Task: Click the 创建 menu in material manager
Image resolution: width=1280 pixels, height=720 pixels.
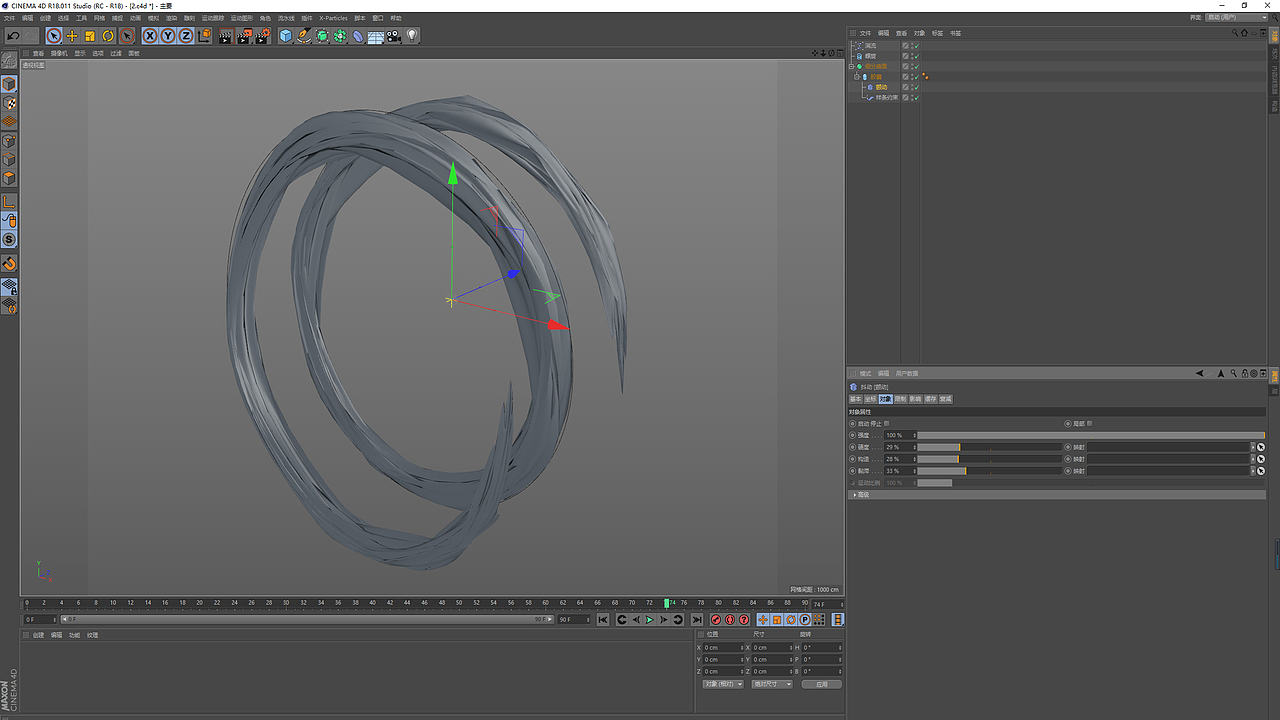Action: [38, 635]
